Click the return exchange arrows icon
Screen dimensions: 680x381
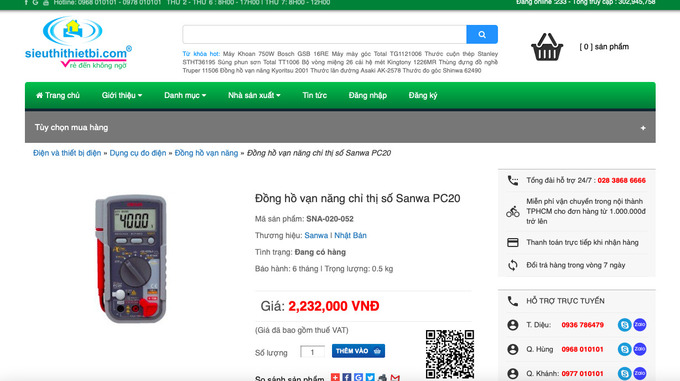tap(513, 265)
